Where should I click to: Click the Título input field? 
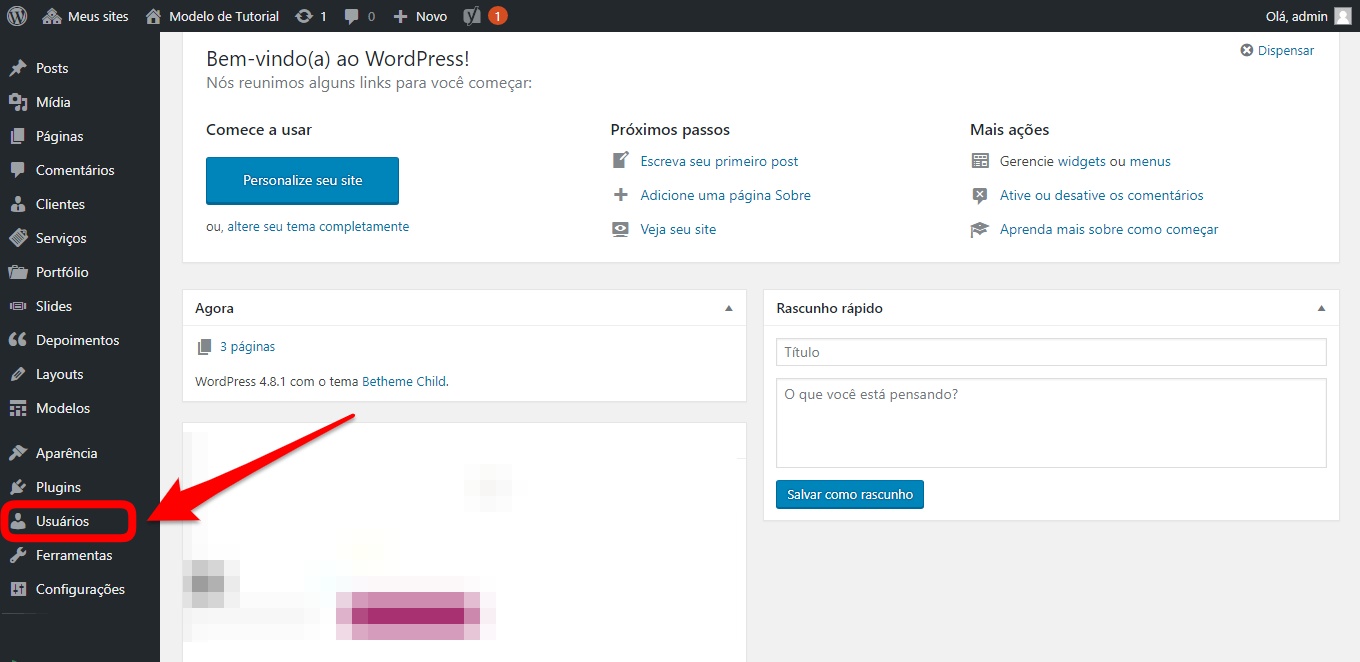pos(1050,352)
